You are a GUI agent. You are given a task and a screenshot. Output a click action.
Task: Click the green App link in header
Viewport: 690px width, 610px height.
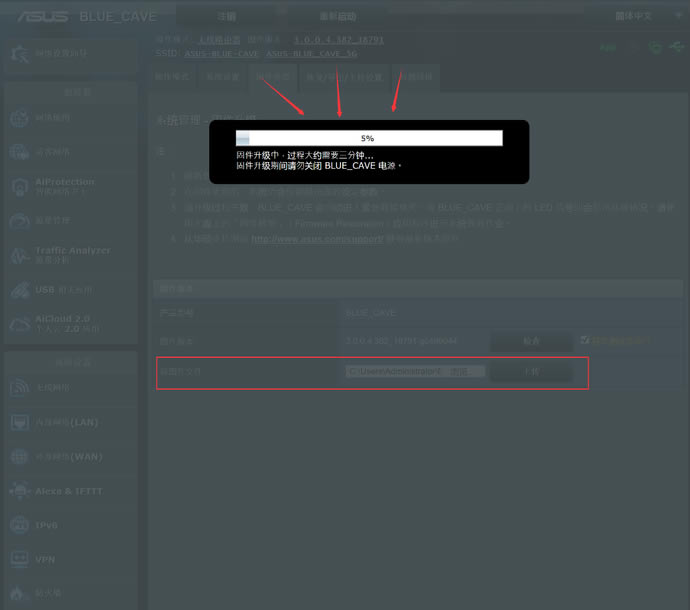pos(608,48)
